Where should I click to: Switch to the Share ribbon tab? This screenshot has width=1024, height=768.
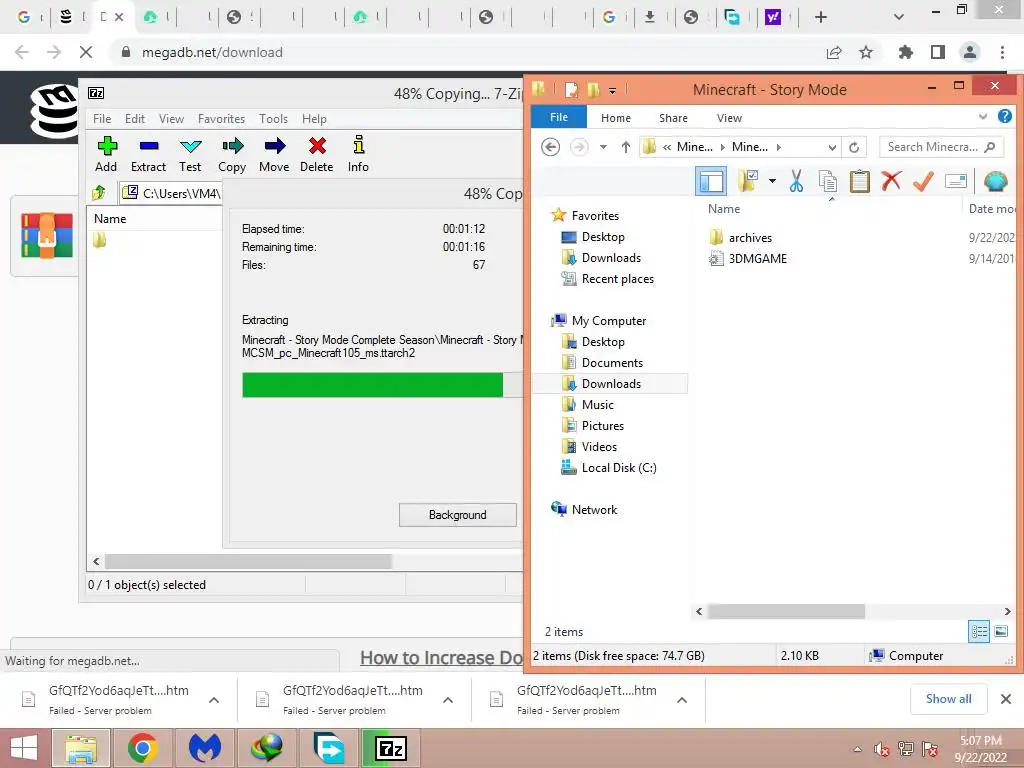coord(673,118)
